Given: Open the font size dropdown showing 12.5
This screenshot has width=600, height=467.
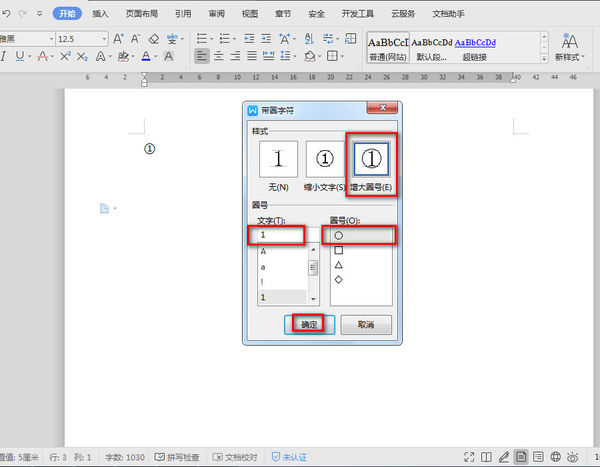Looking at the screenshot, I should 80,38.
